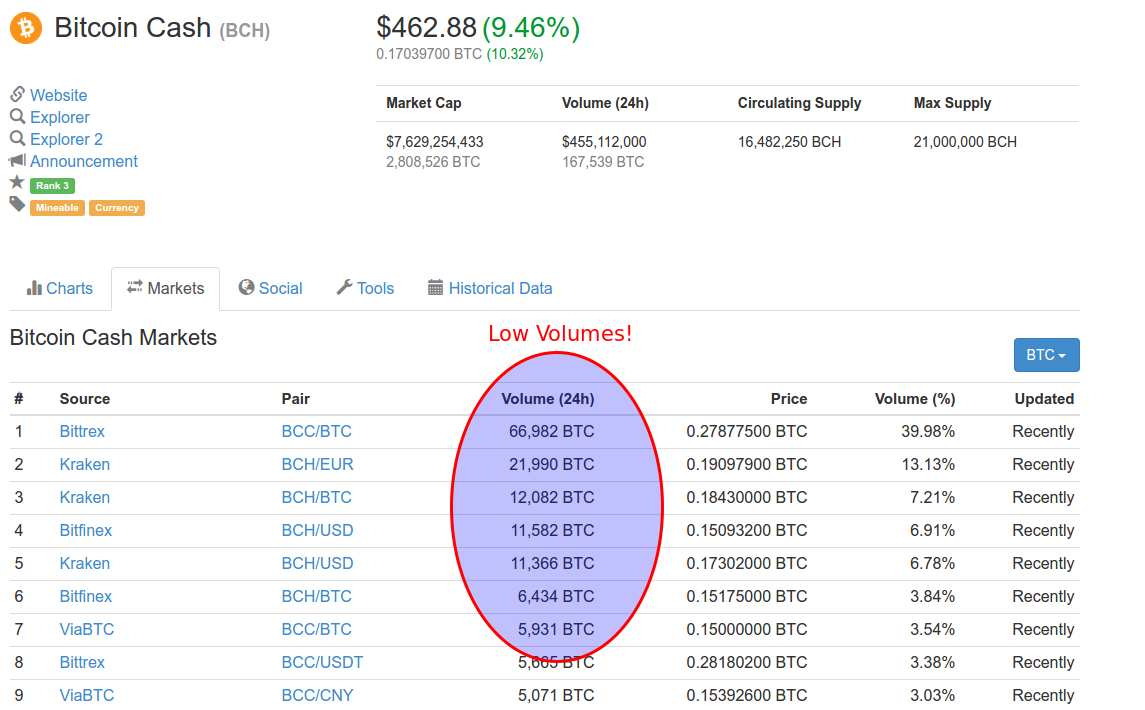Click the star icon next to Rank 3
The width and height of the screenshot is (1145, 710).
click(18, 183)
